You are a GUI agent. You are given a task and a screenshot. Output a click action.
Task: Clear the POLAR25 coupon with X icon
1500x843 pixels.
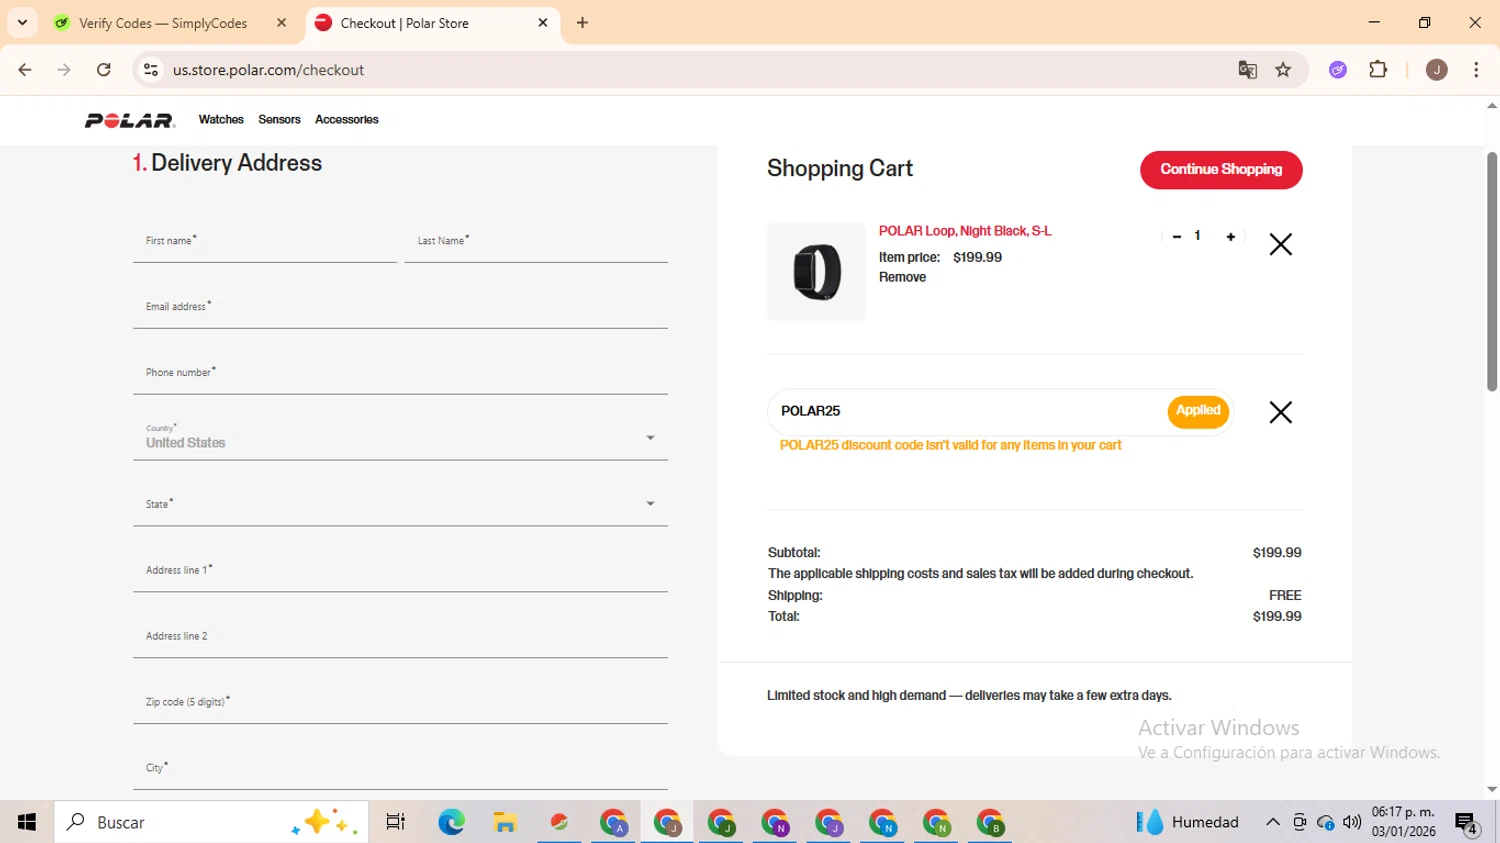(1280, 412)
